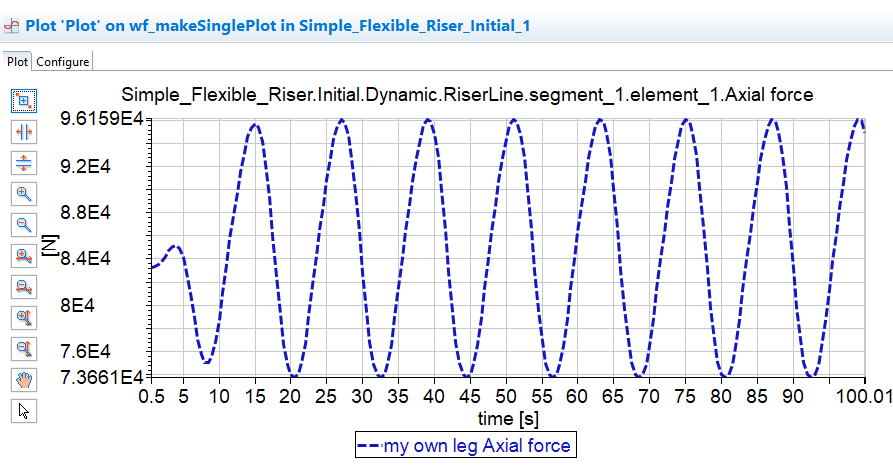Activate the horizontal range zoom tool
Image resolution: width=893 pixels, height=468 pixels.
(25, 131)
